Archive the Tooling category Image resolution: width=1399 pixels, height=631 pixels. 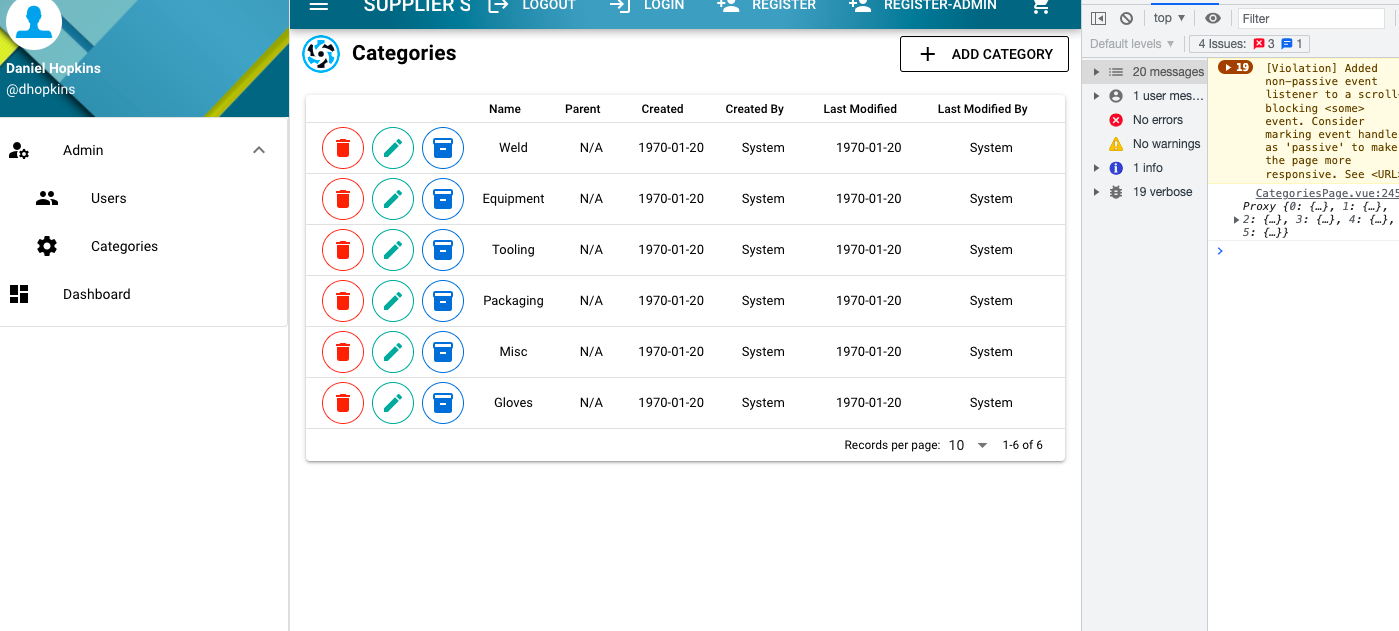(443, 250)
